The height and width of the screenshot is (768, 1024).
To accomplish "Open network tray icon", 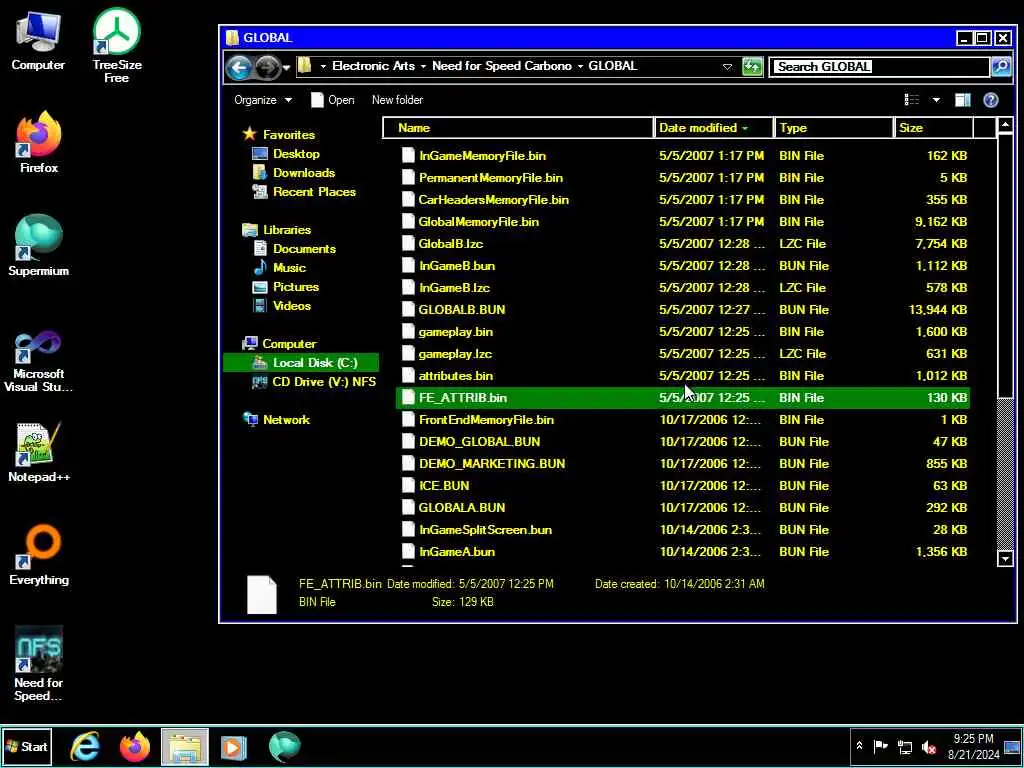I will 904,747.
